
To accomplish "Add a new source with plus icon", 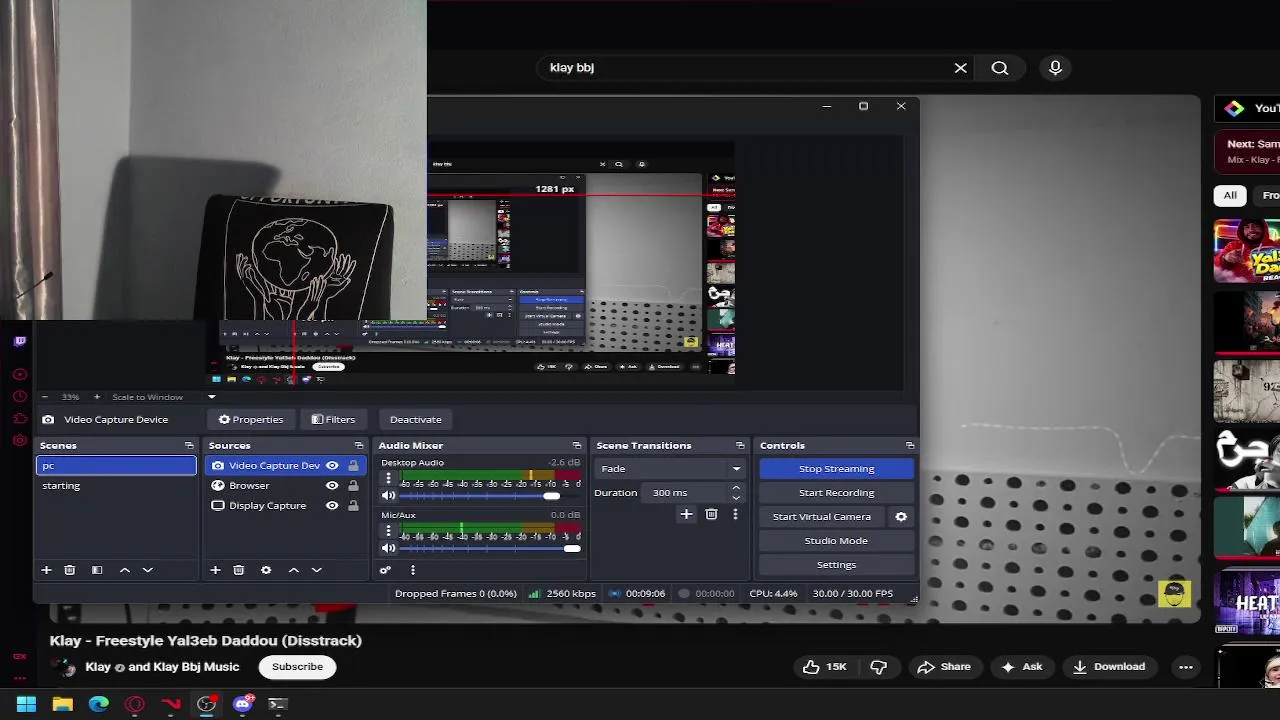I will click(x=215, y=570).
